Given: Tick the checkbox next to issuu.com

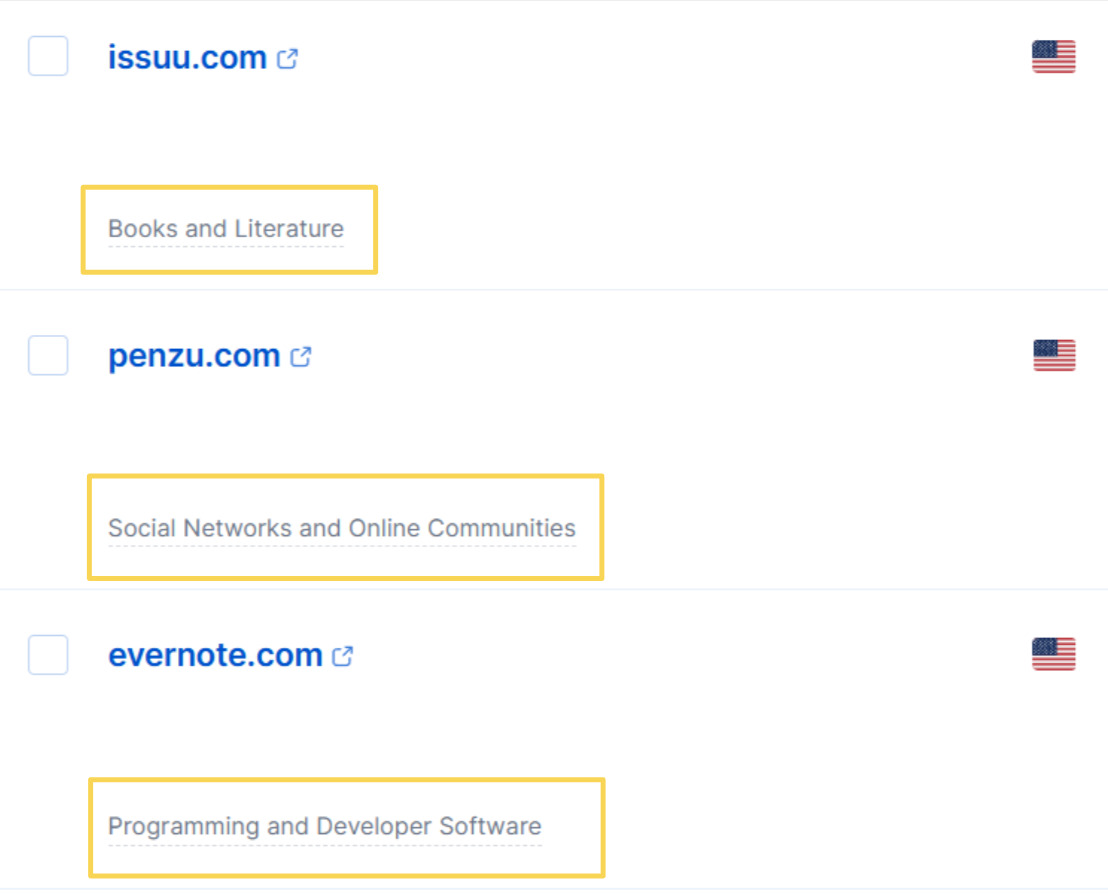Looking at the screenshot, I should point(48,56).
